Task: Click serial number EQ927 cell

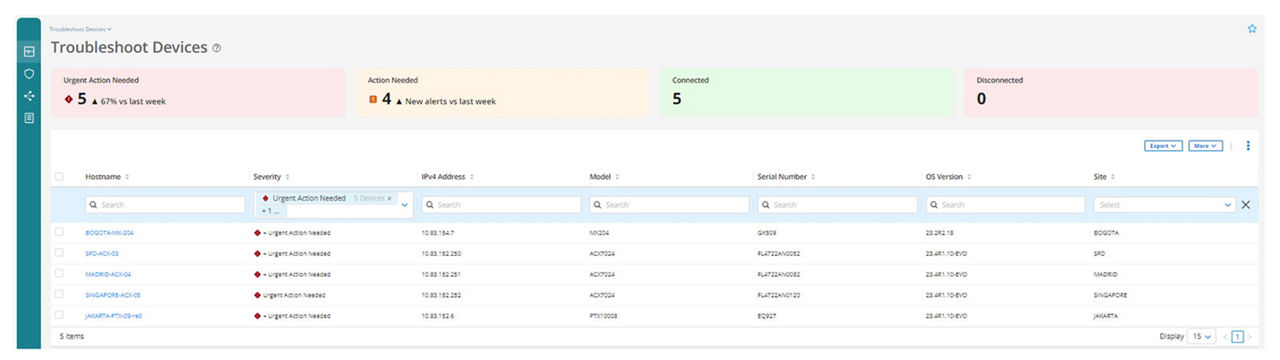Action: coord(768,316)
